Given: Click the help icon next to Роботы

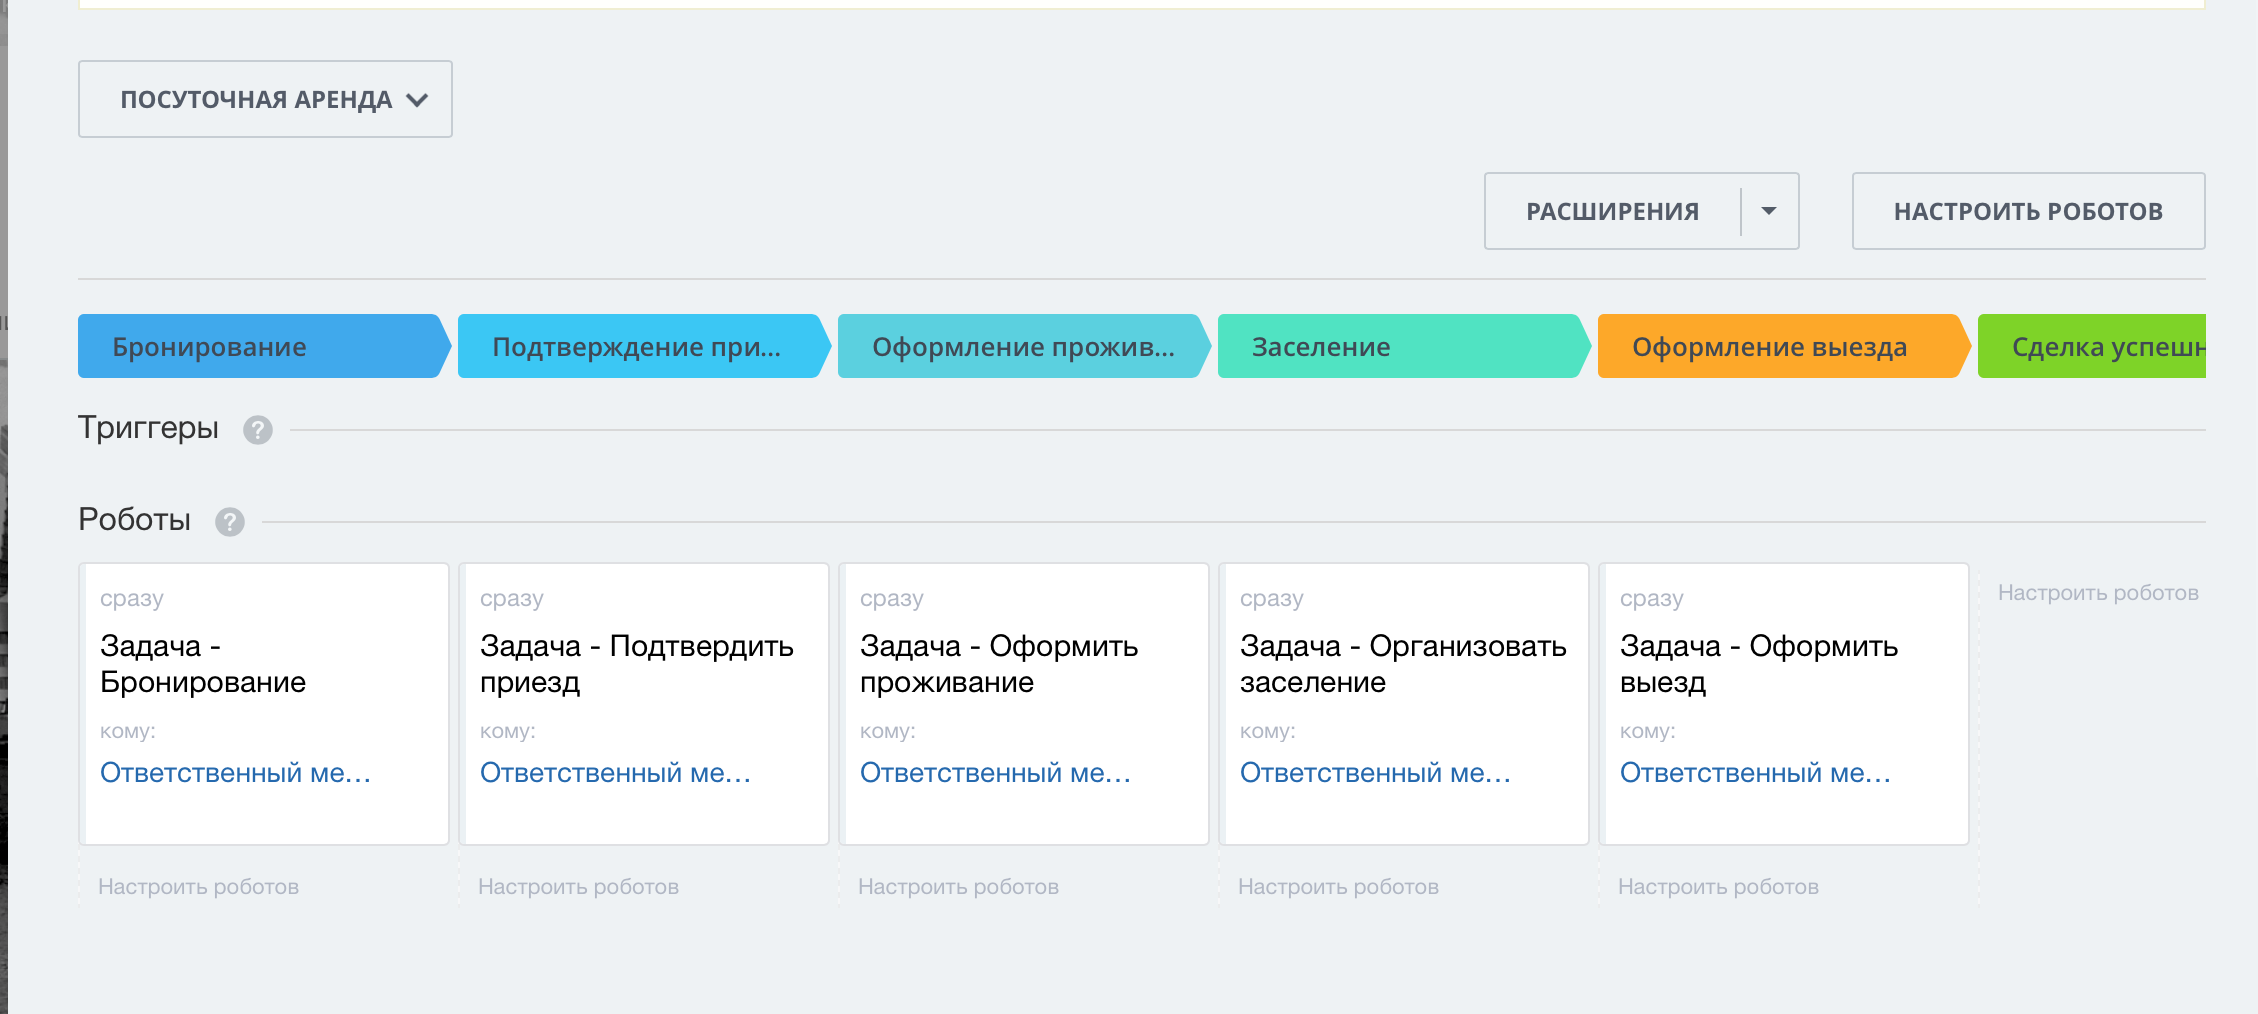Looking at the screenshot, I should (230, 522).
